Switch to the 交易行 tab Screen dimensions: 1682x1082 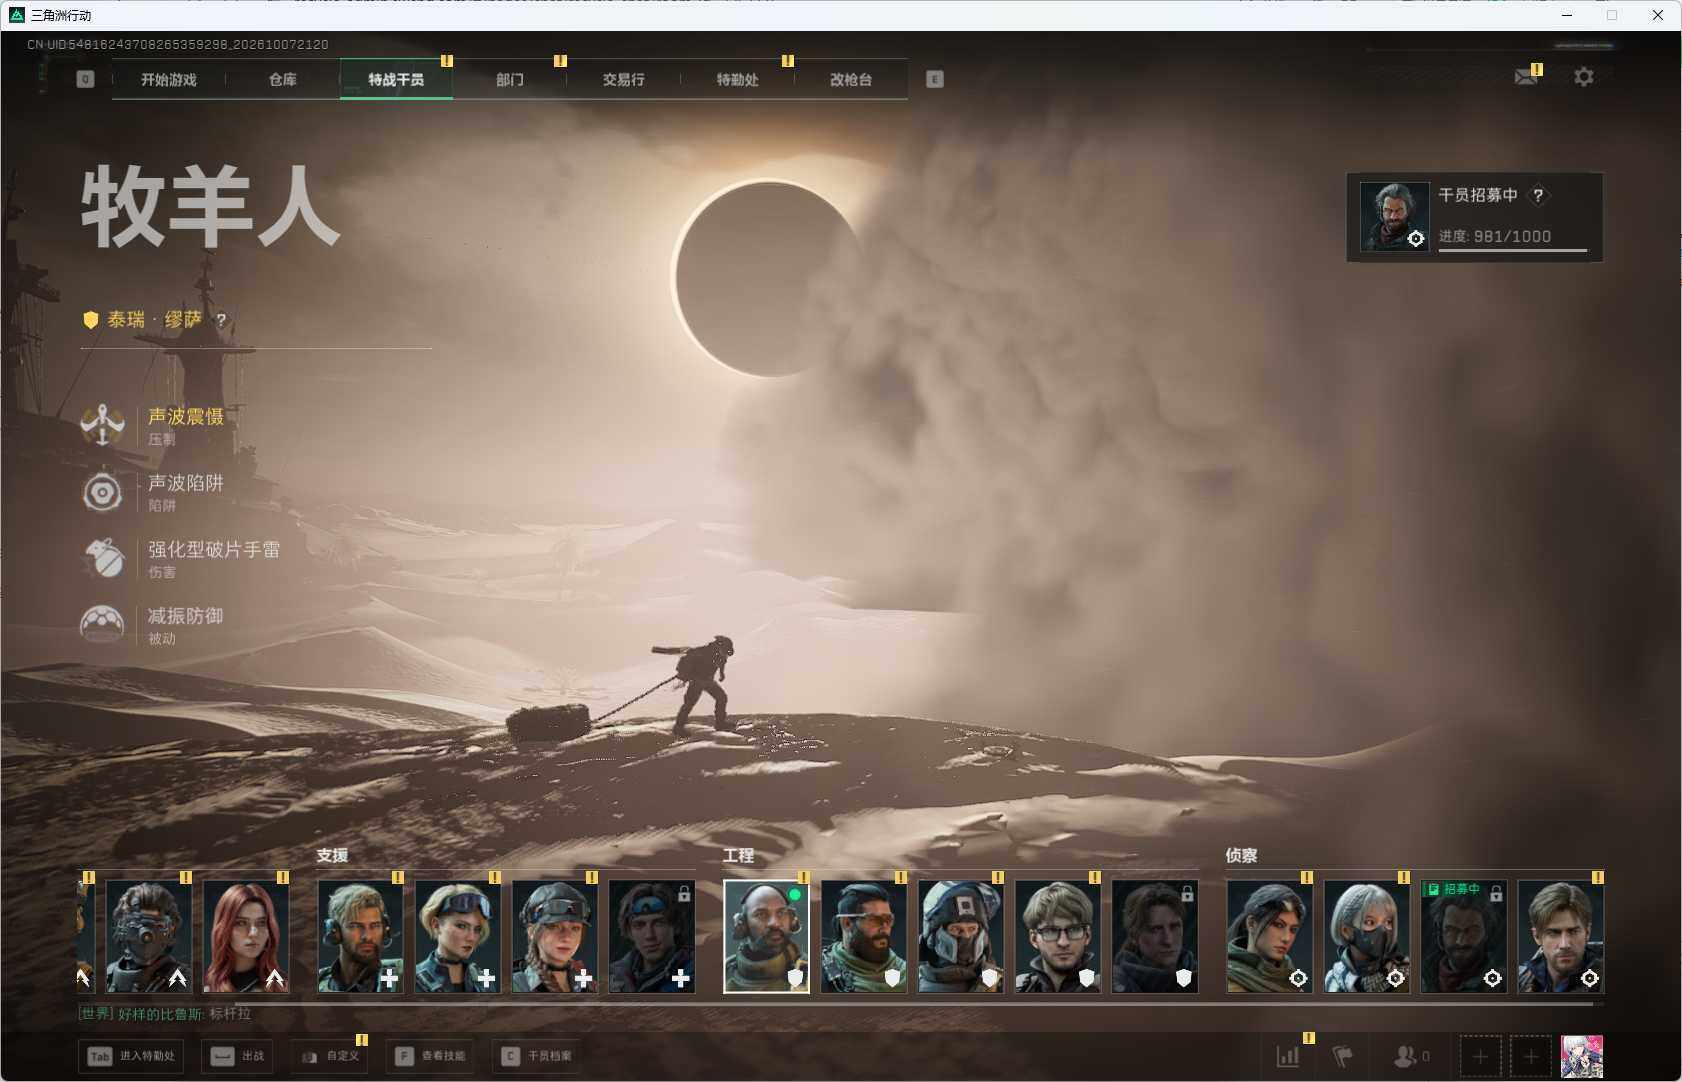[623, 79]
